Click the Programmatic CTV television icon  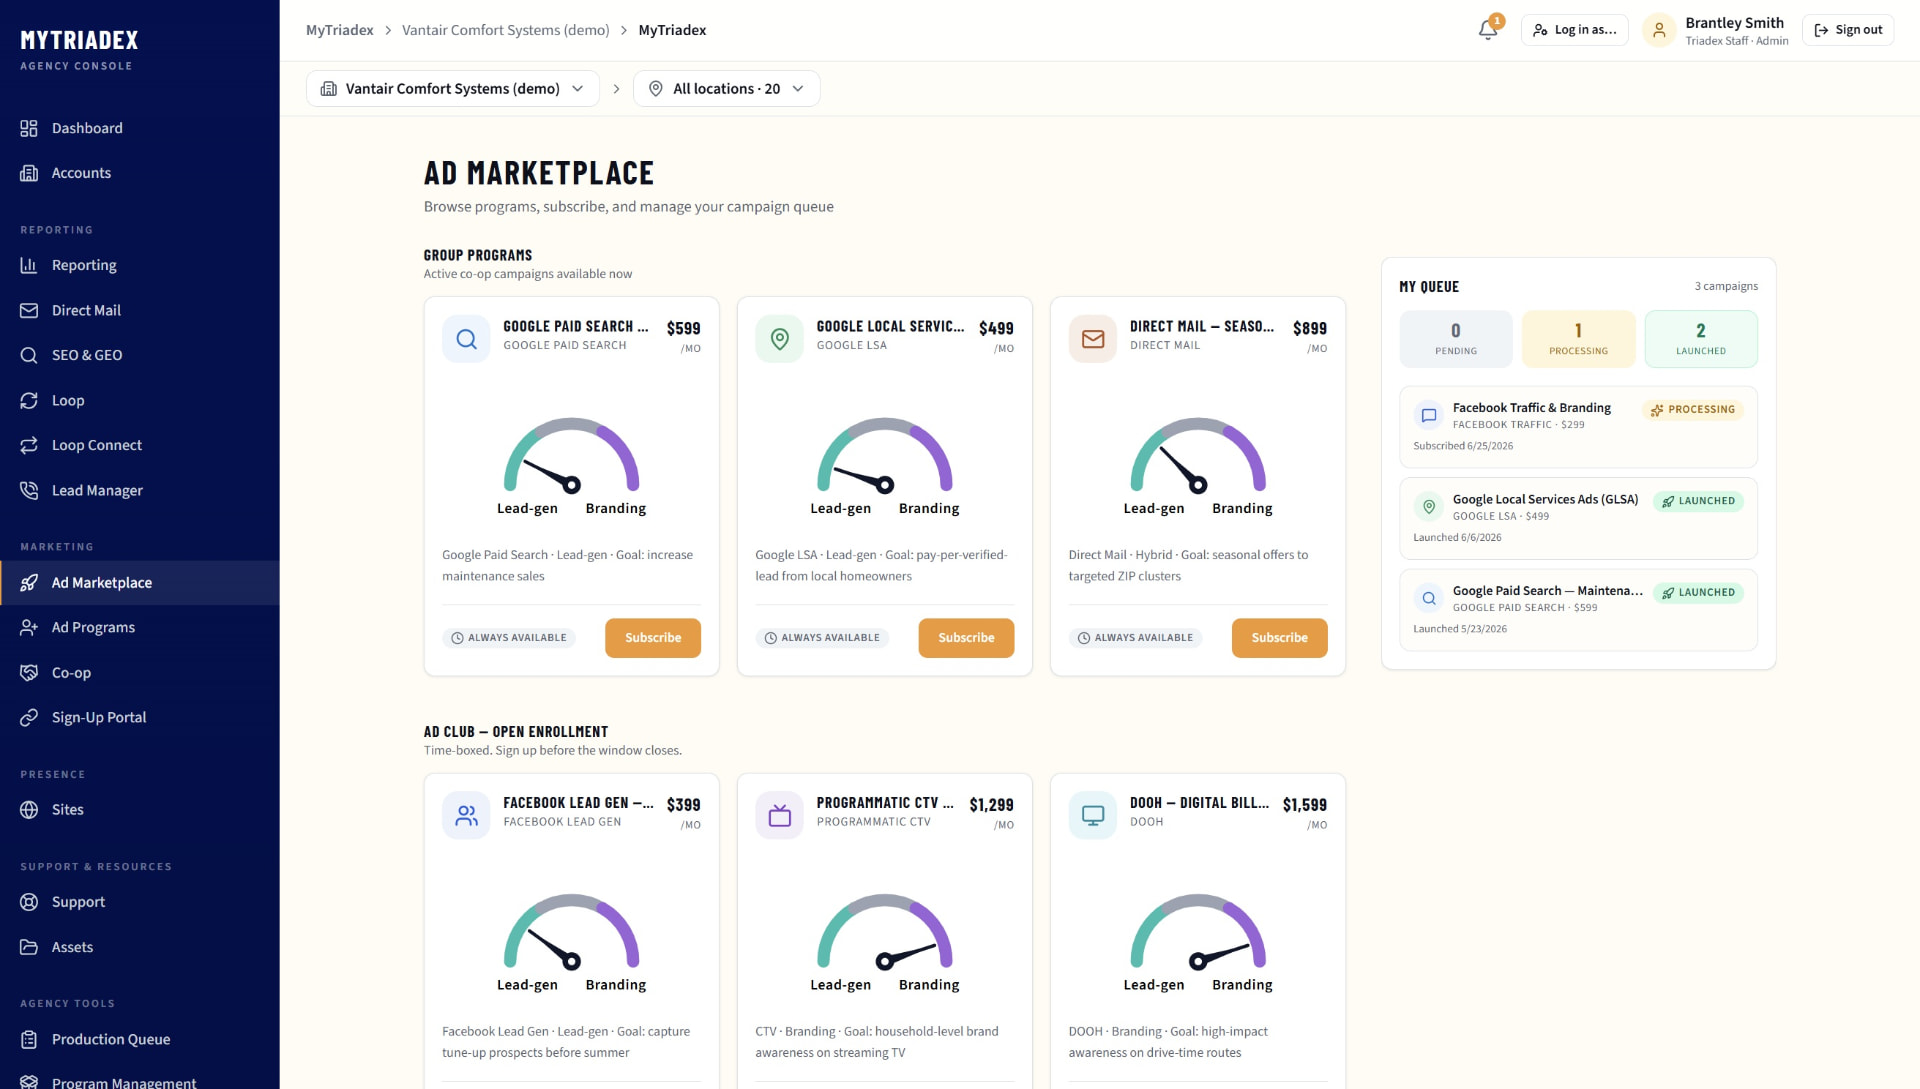tap(779, 816)
